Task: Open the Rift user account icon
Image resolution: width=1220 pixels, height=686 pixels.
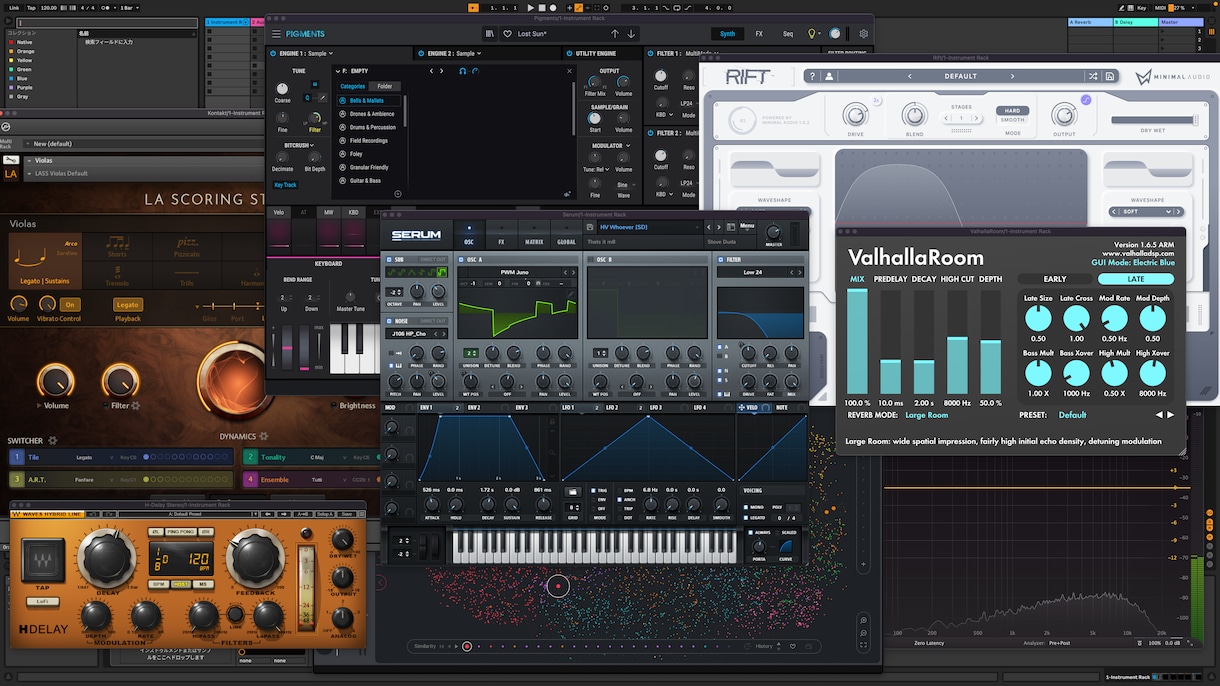Action: click(x=829, y=76)
